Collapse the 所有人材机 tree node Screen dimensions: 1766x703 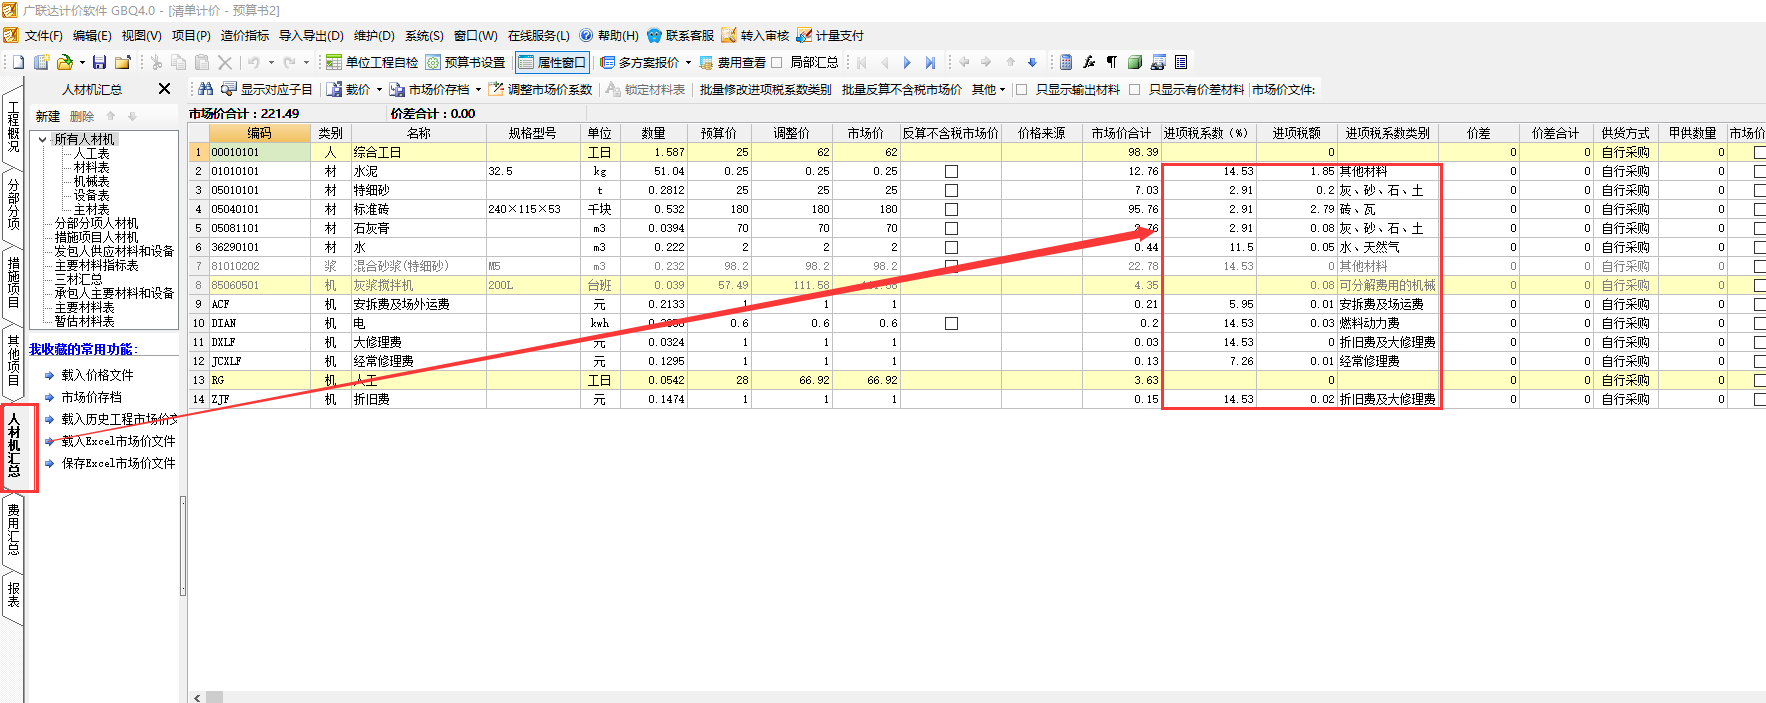point(43,139)
